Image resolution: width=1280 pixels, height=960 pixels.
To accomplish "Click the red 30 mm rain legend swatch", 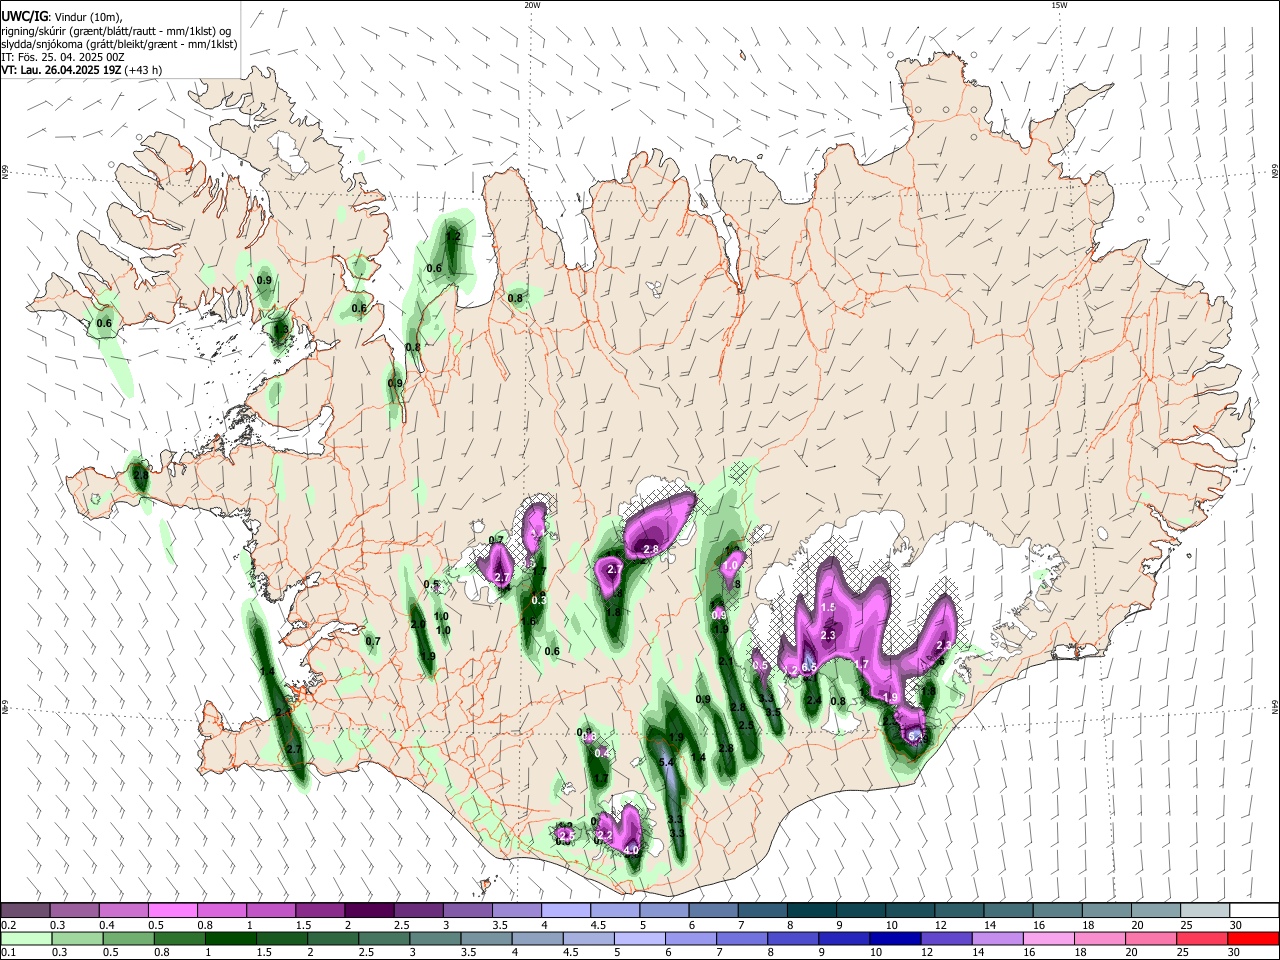I will [x=1254, y=938].
